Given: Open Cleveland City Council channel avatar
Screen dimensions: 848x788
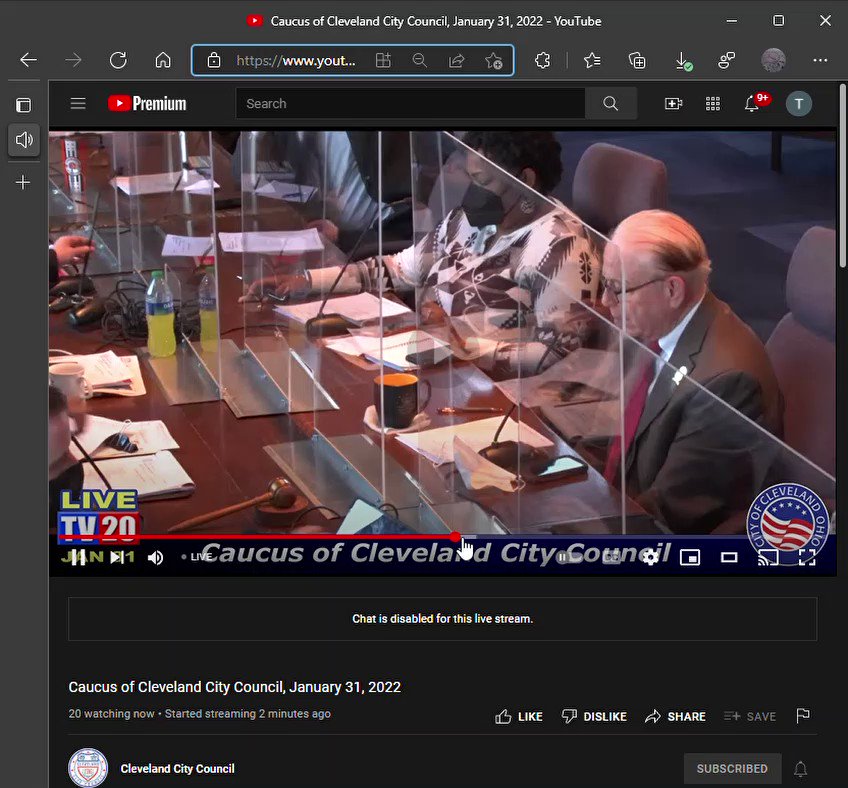Looking at the screenshot, I should 88,768.
